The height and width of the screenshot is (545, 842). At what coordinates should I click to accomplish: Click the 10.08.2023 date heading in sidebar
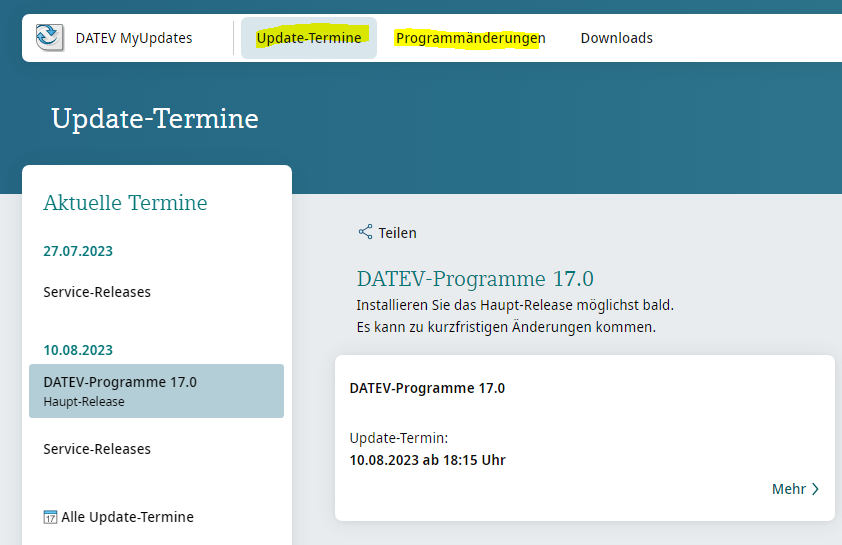(78, 350)
